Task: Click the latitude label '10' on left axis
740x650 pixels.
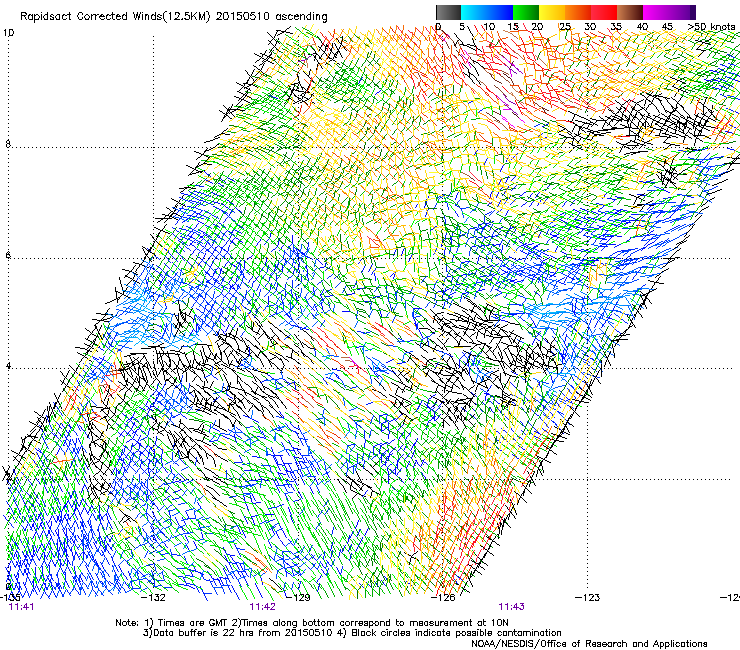Action: pyautogui.click(x=8, y=33)
